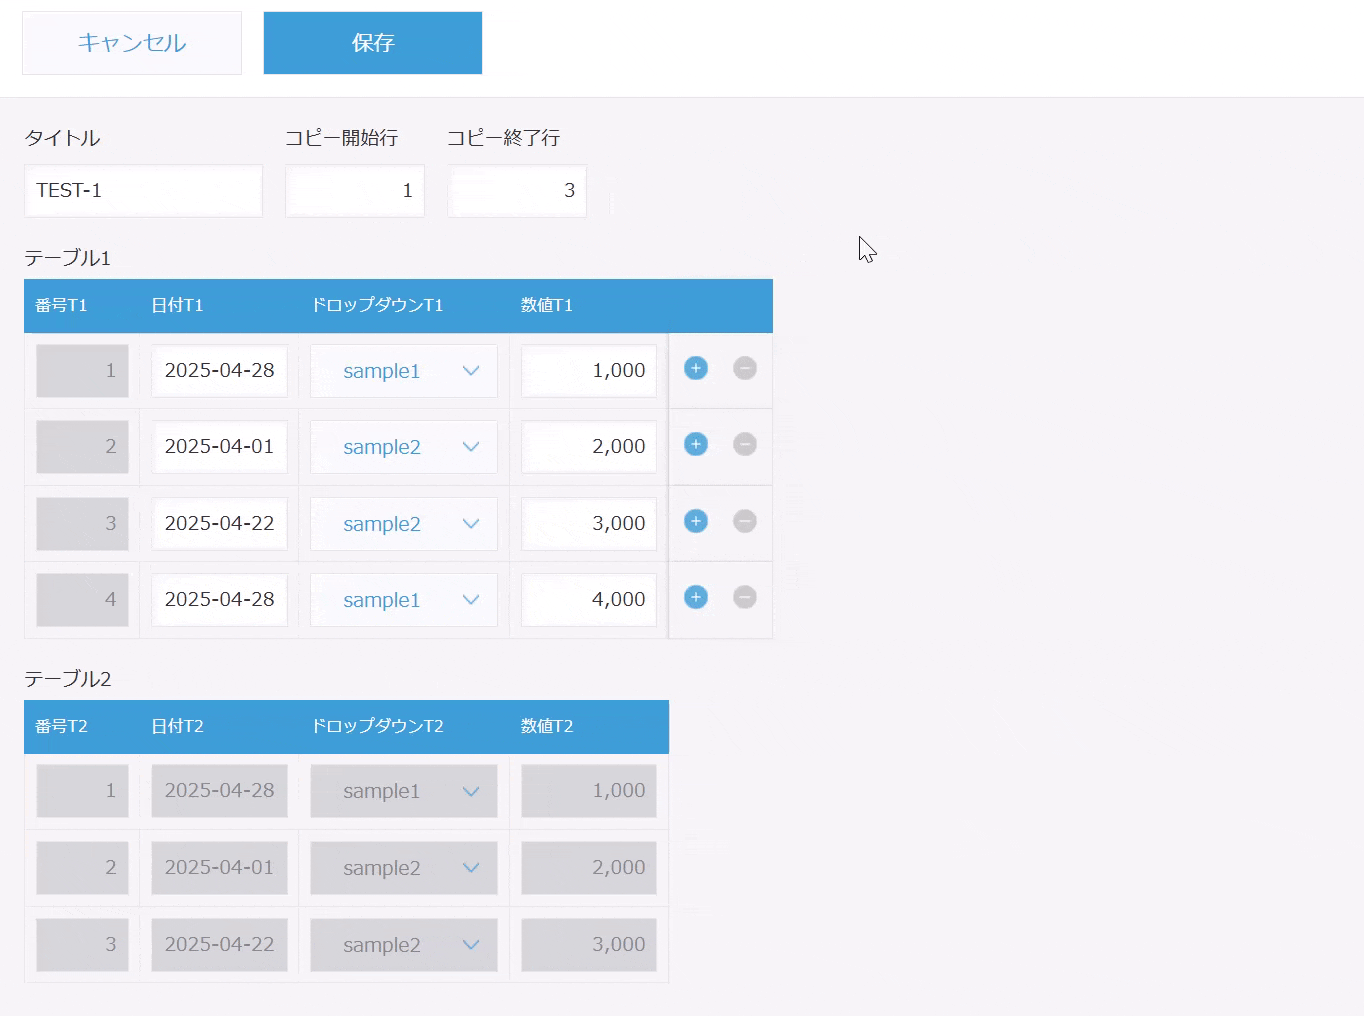Remove row 4 from テーブル1
This screenshot has height=1016, width=1364.
pos(745,598)
